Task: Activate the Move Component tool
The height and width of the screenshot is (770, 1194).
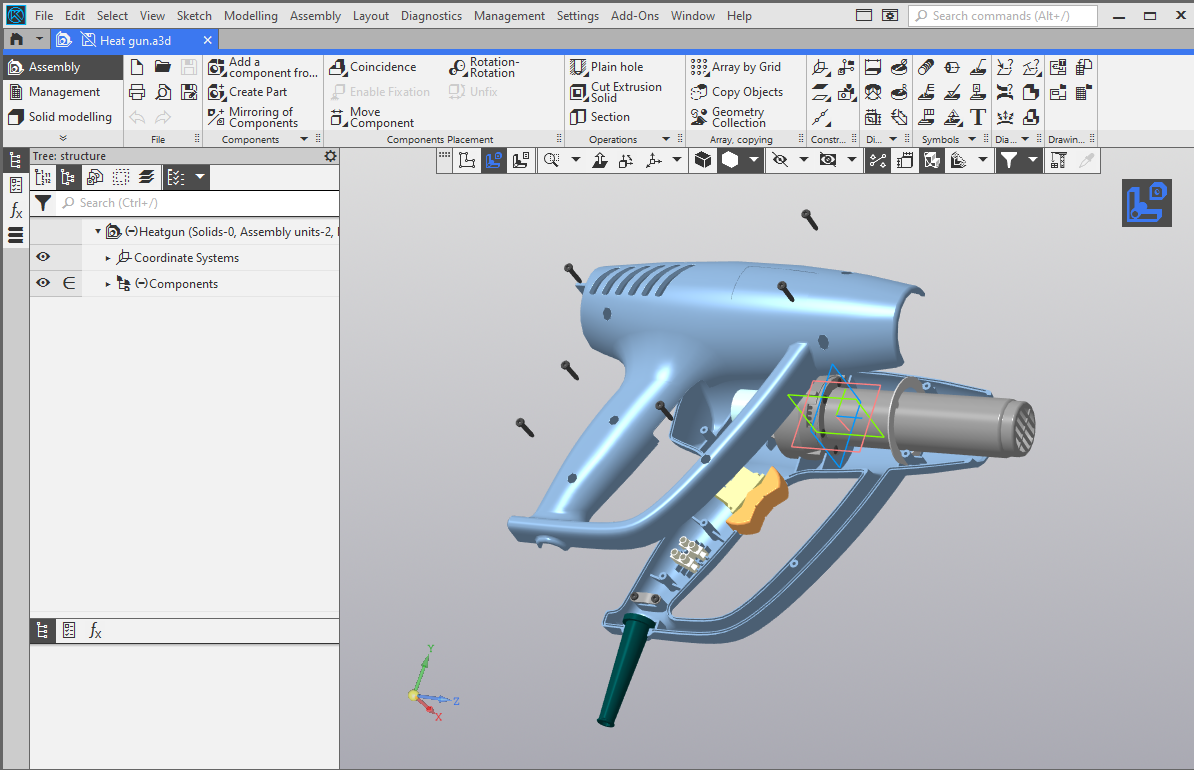Action: (372, 117)
